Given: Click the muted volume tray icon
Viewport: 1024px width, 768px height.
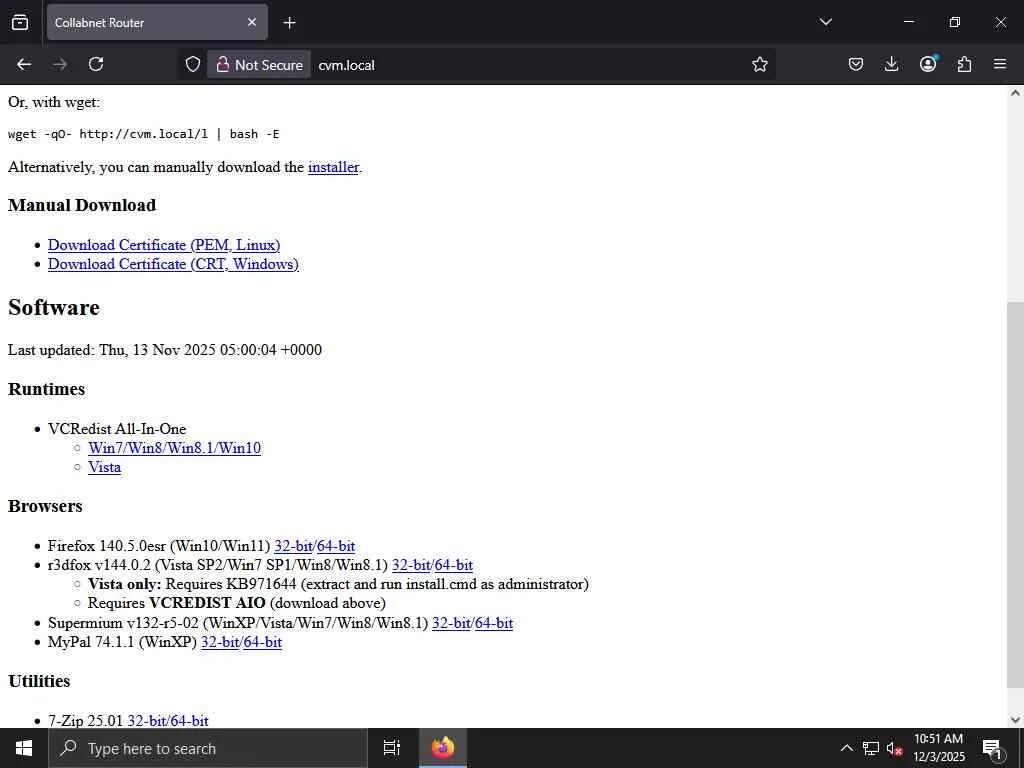Looking at the screenshot, I should click(895, 748).
